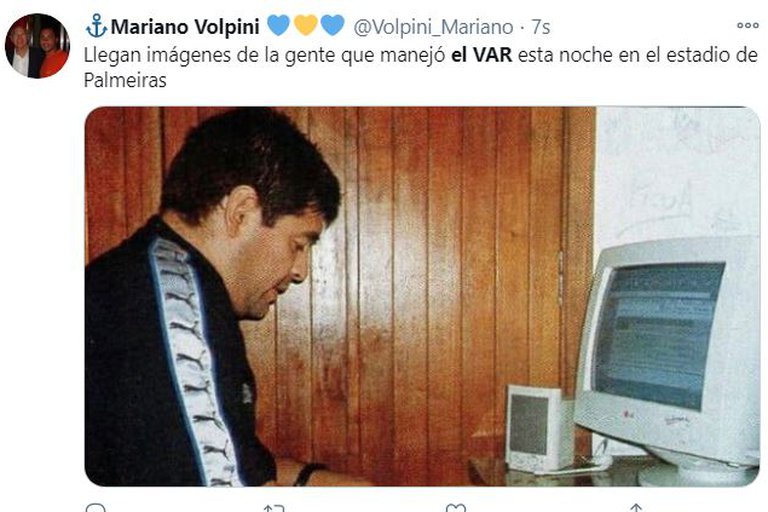Viewport: 768px width, 512px height.
Task: Click the last blue heart emoji
Action: pyautogui.click(x=333, y=25)
